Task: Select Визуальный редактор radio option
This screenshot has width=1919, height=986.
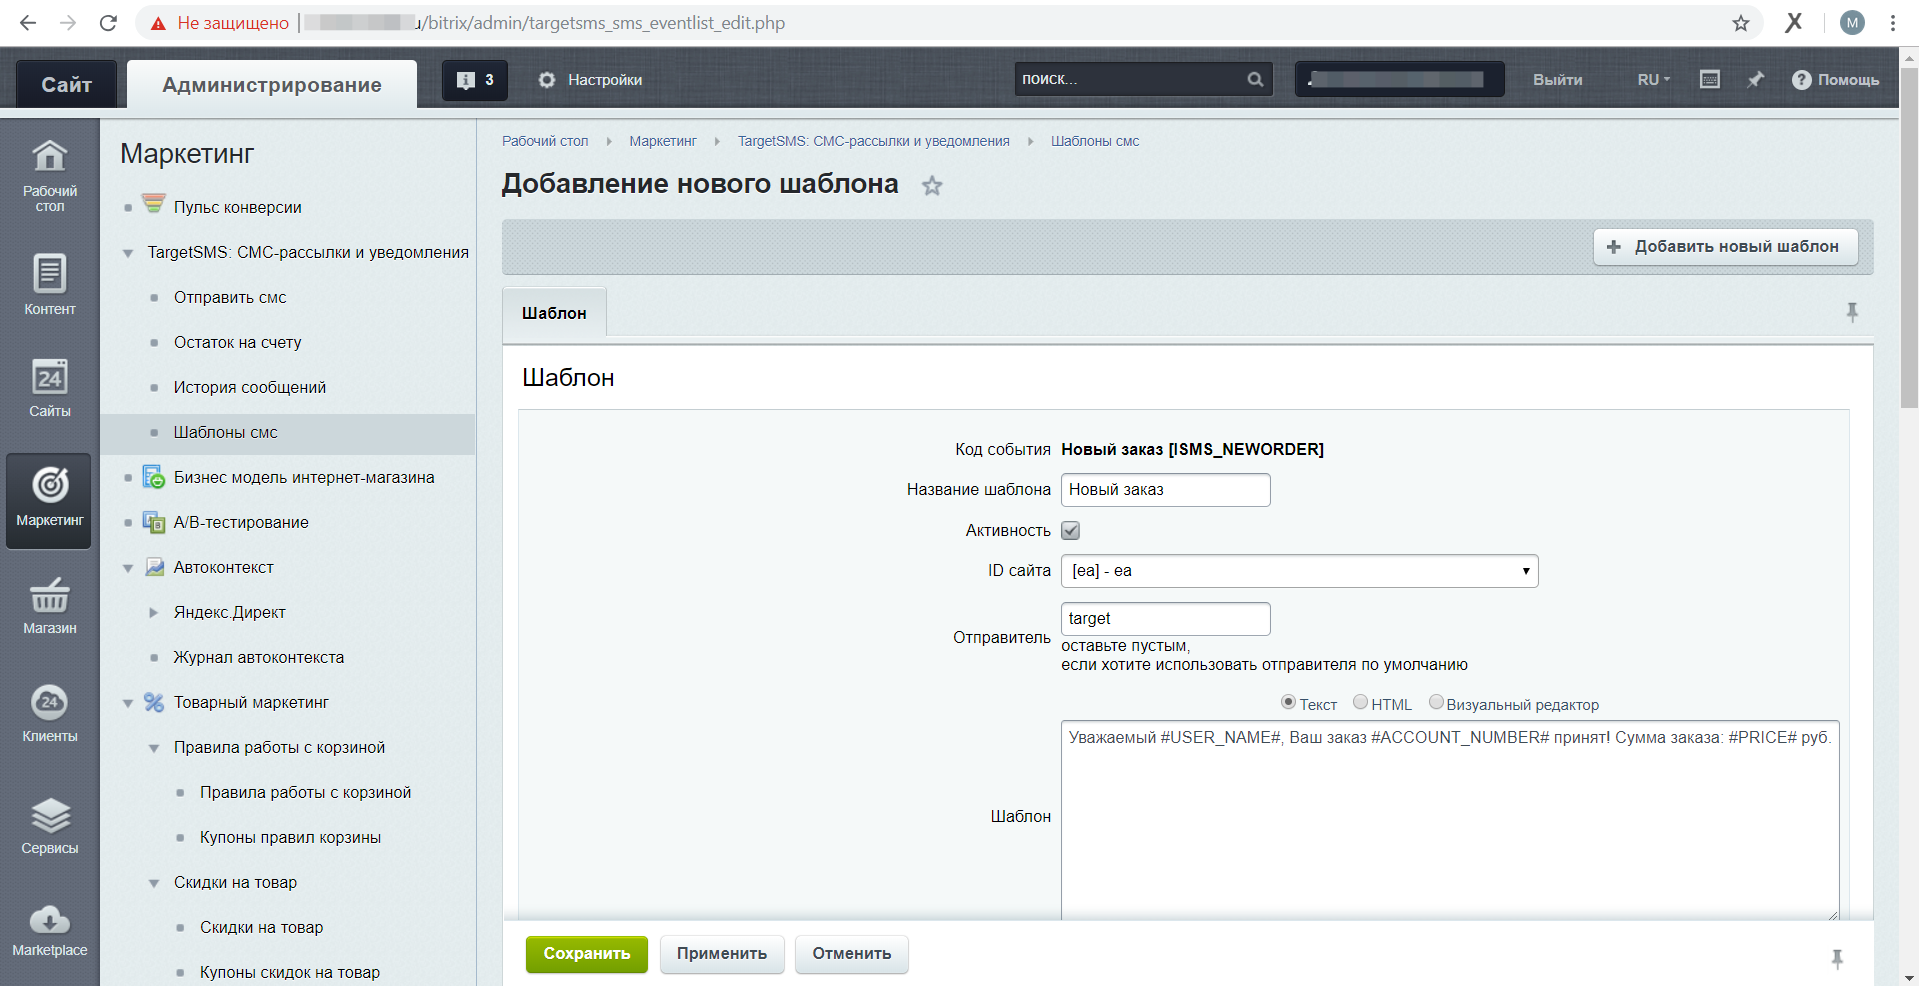Action: point(1436,703)
